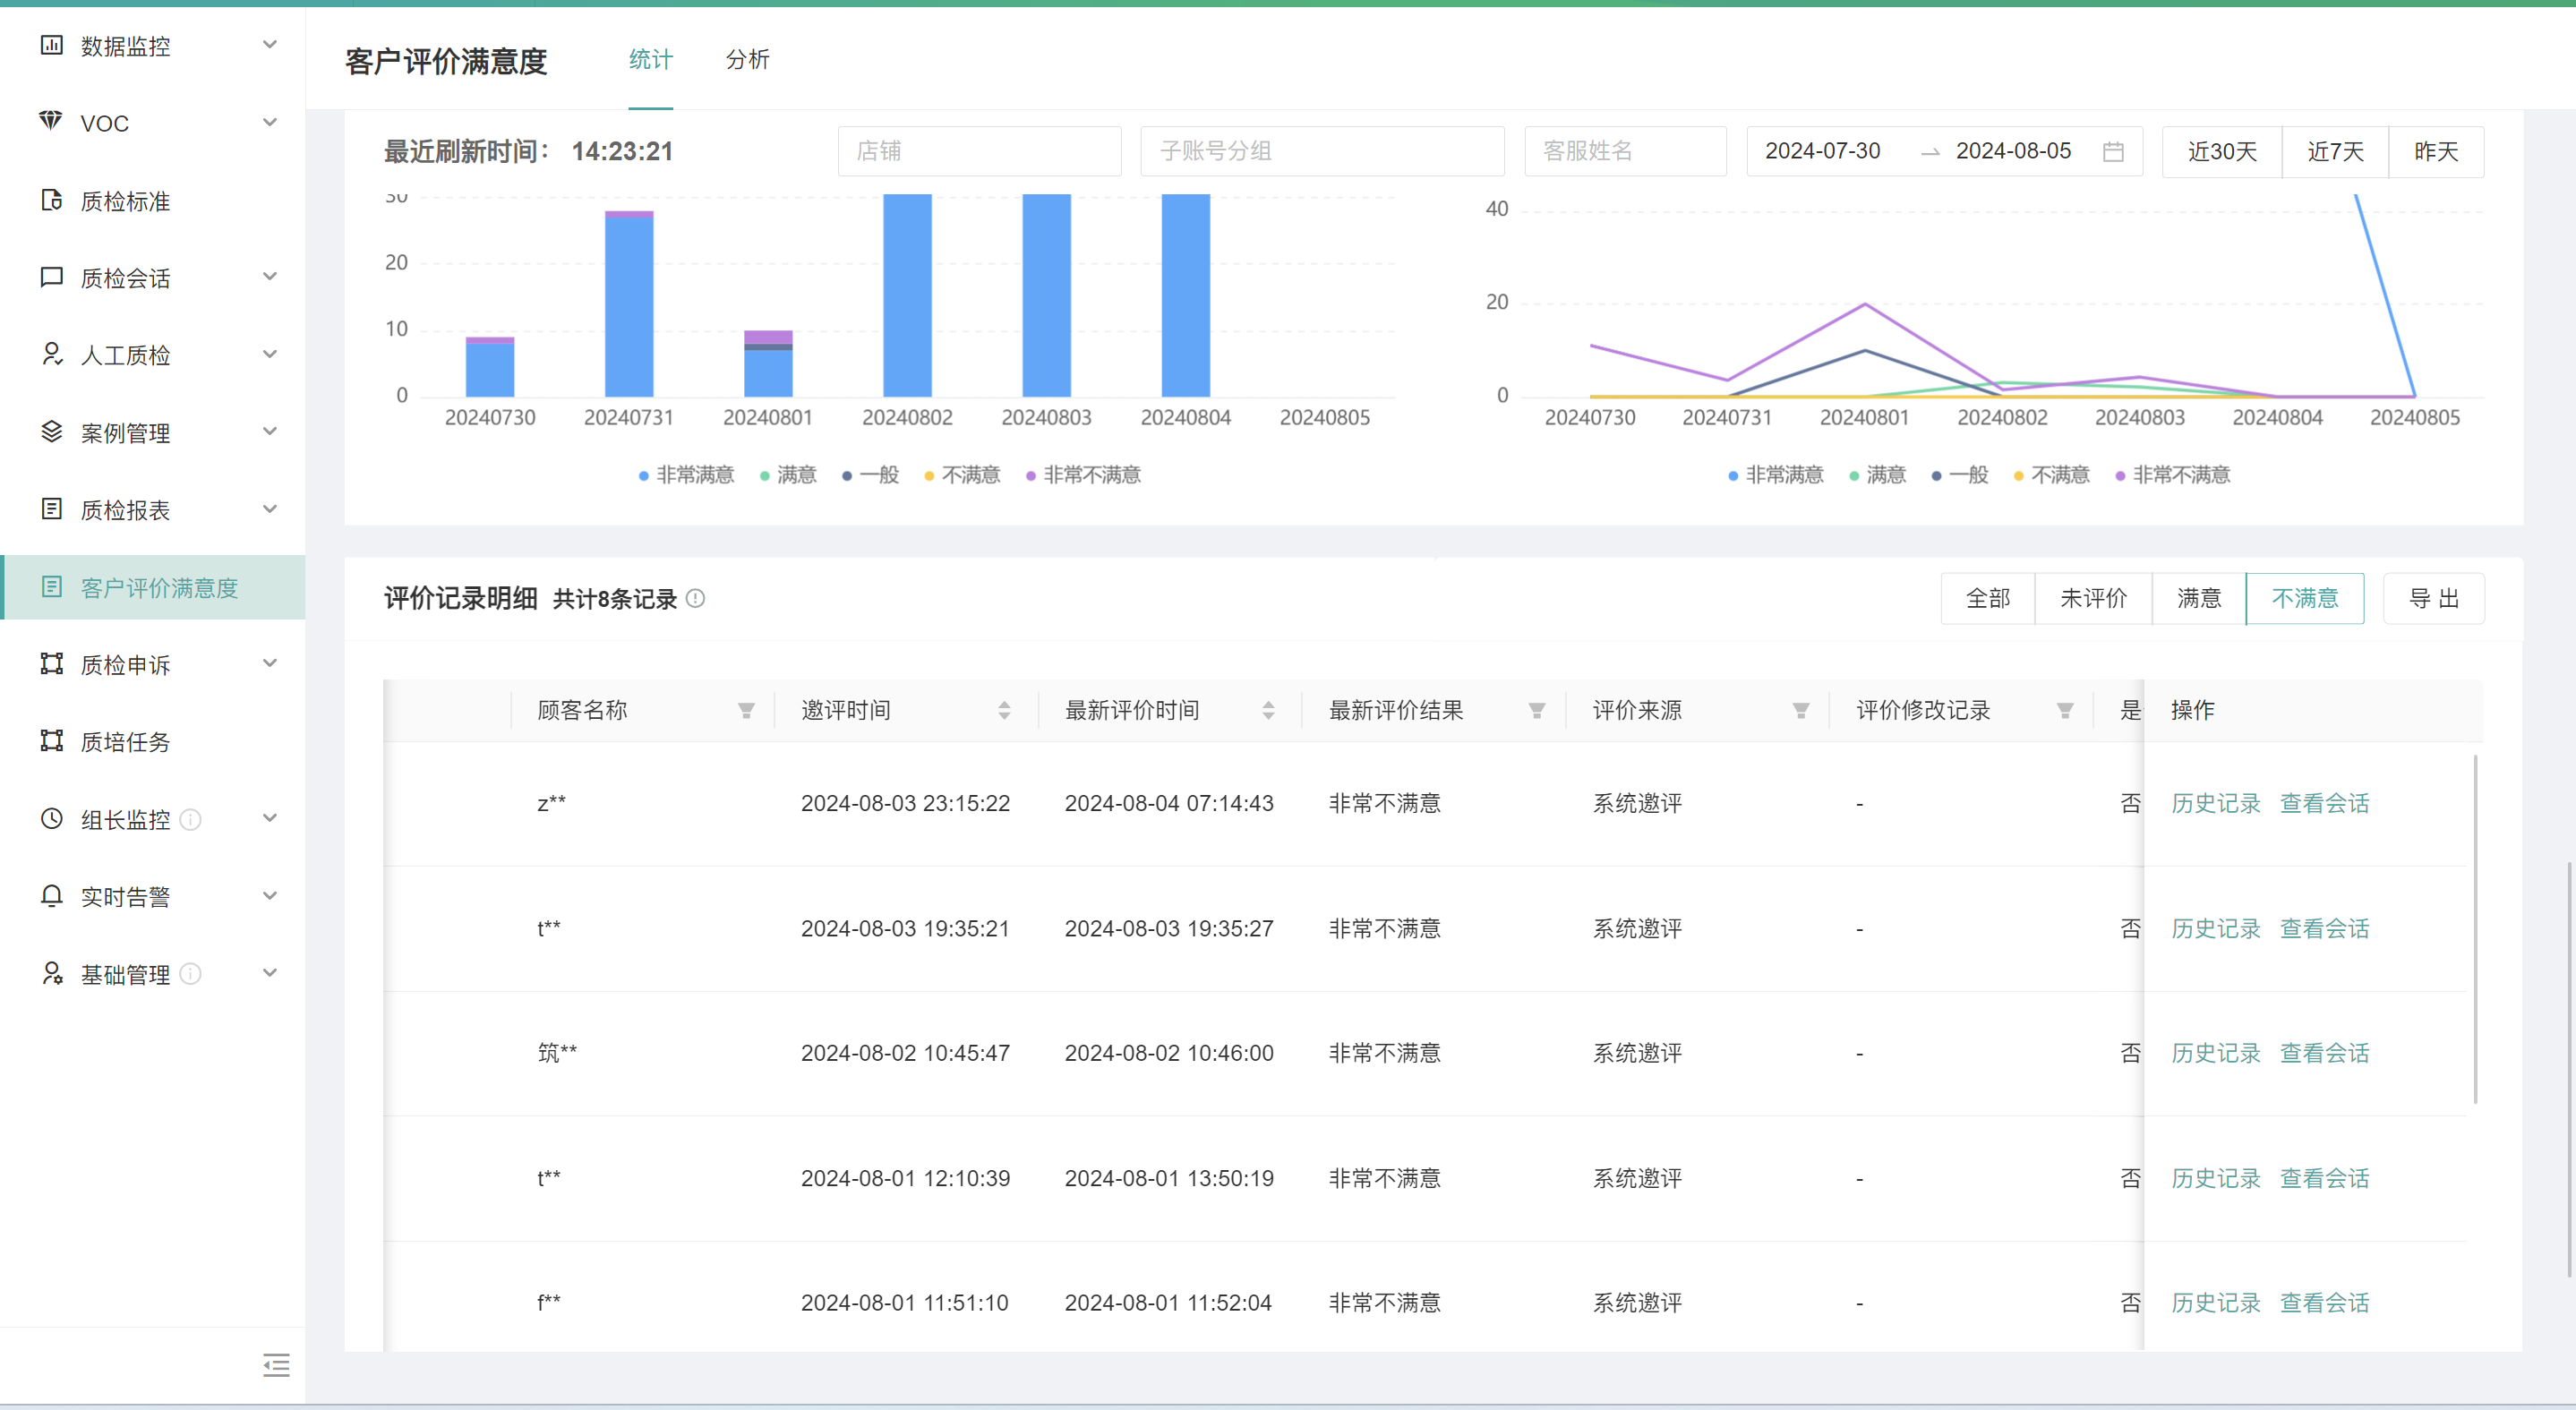Toggle 非常满意 legend in bar chart
Viewport: 2576px width, 1410px height.
686,475
